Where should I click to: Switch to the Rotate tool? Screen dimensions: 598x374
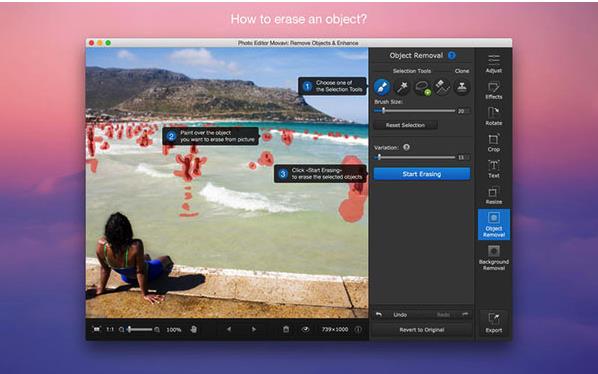tap(494, 117)
